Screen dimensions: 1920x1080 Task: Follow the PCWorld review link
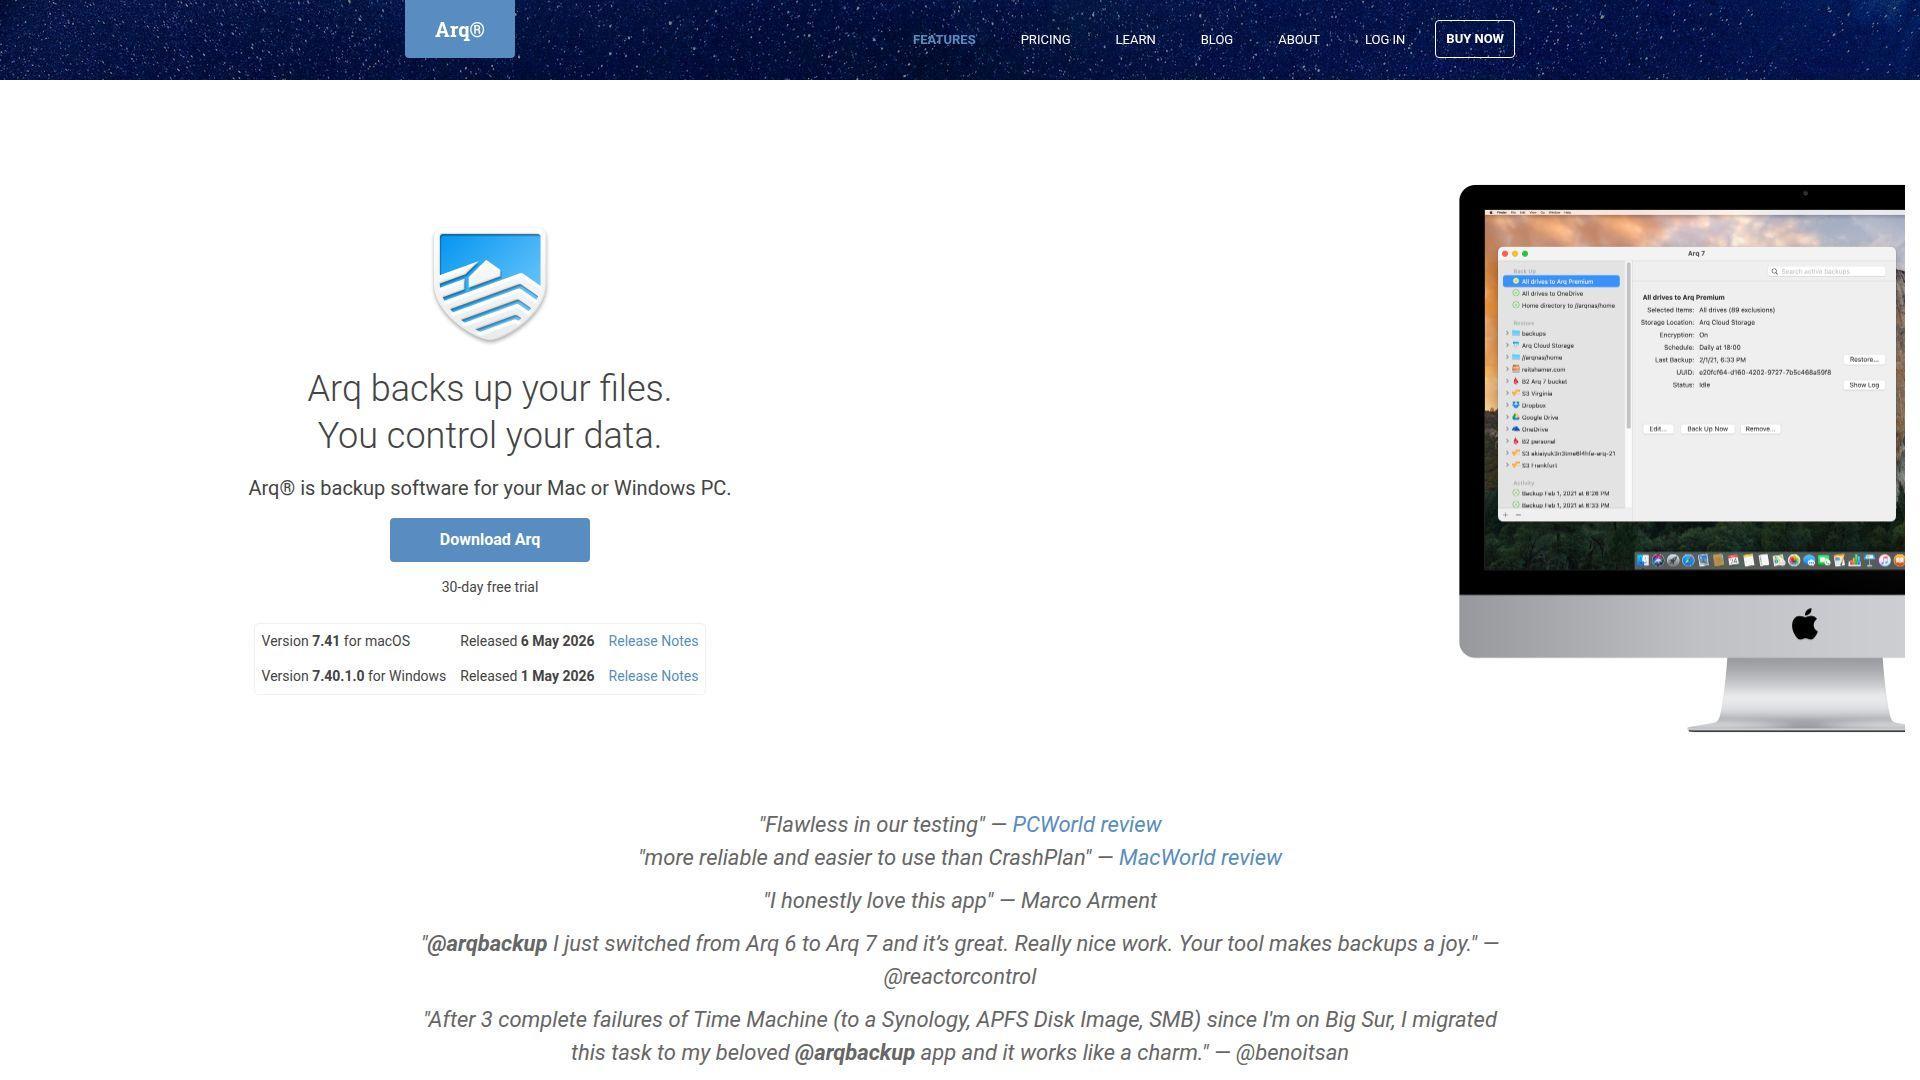(x=1086, y=825)
